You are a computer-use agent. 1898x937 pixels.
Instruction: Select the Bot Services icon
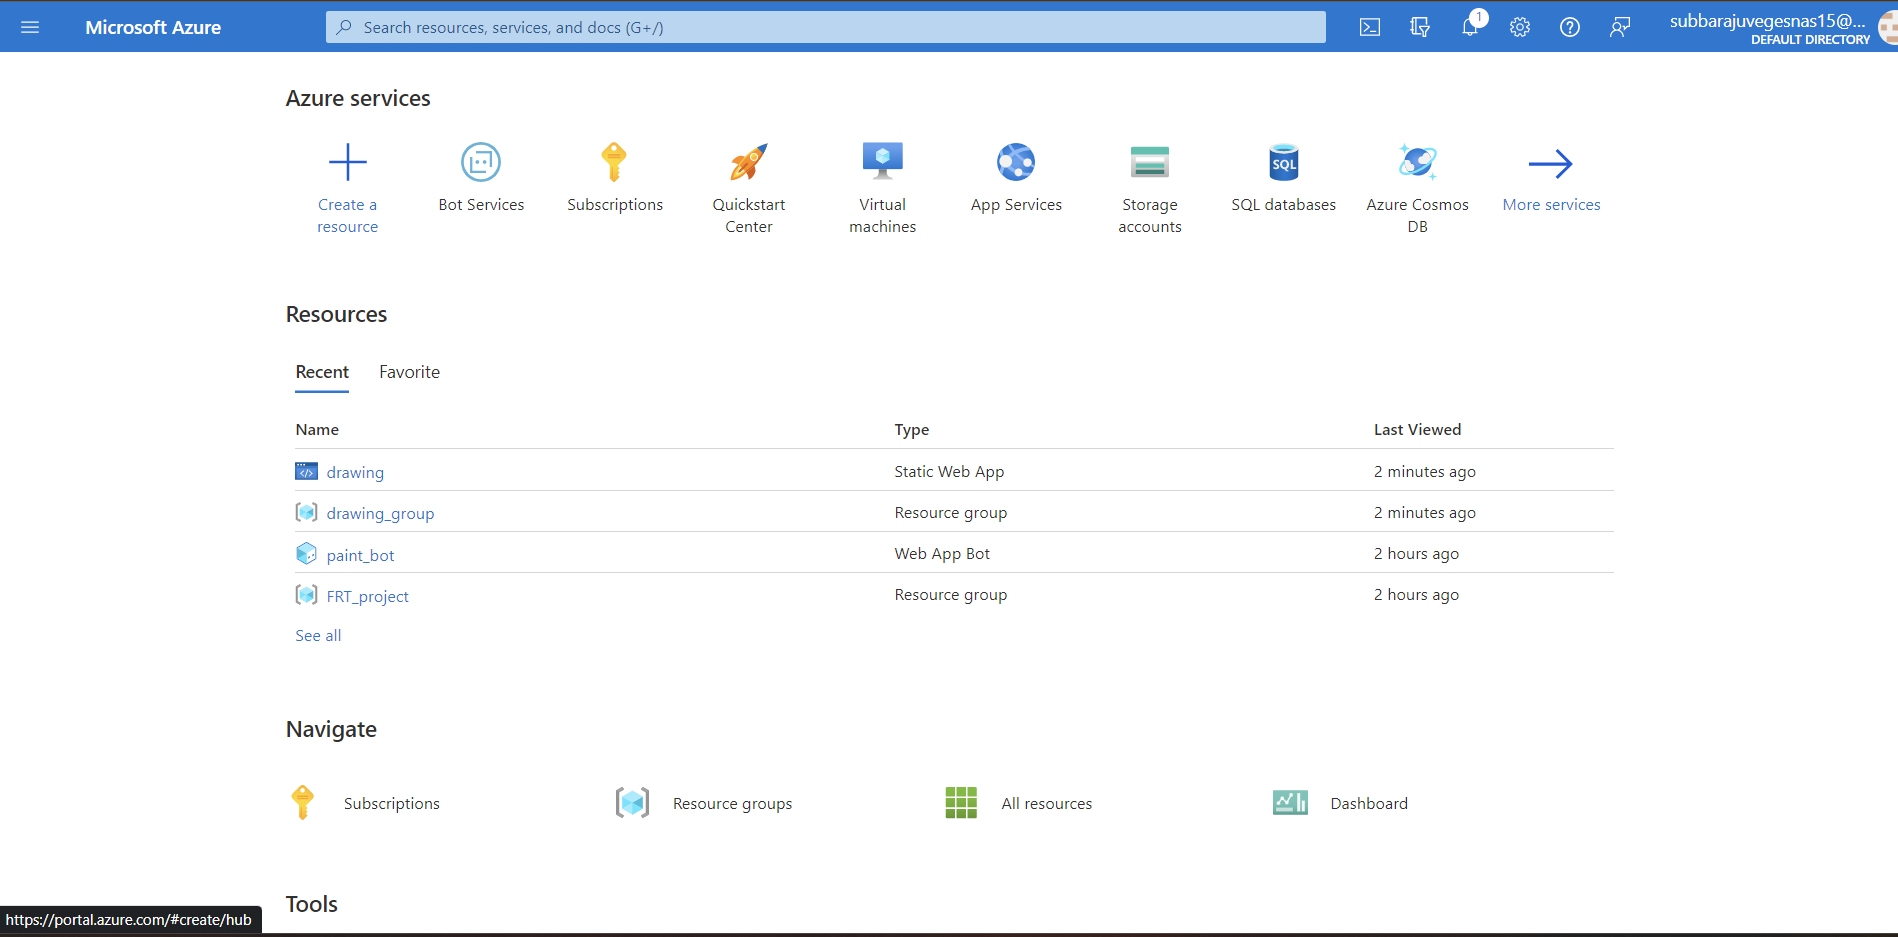point(481,162)
